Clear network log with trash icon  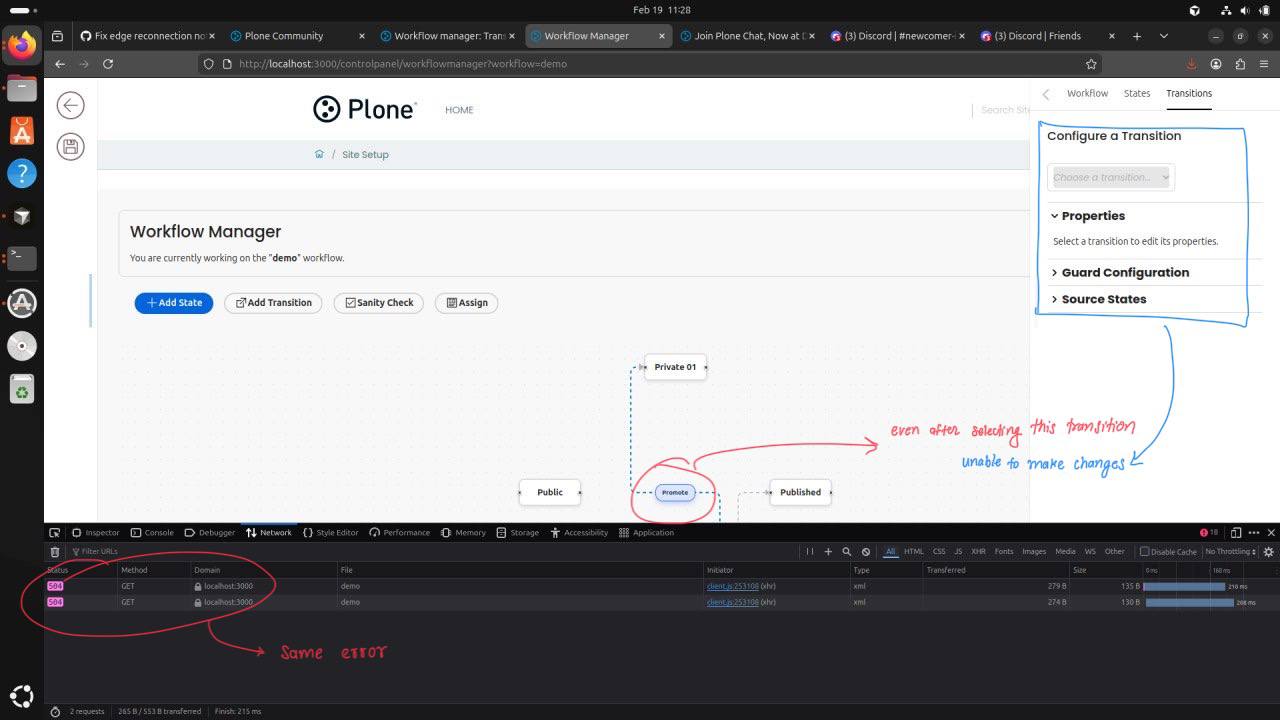(x=55, y=552)
